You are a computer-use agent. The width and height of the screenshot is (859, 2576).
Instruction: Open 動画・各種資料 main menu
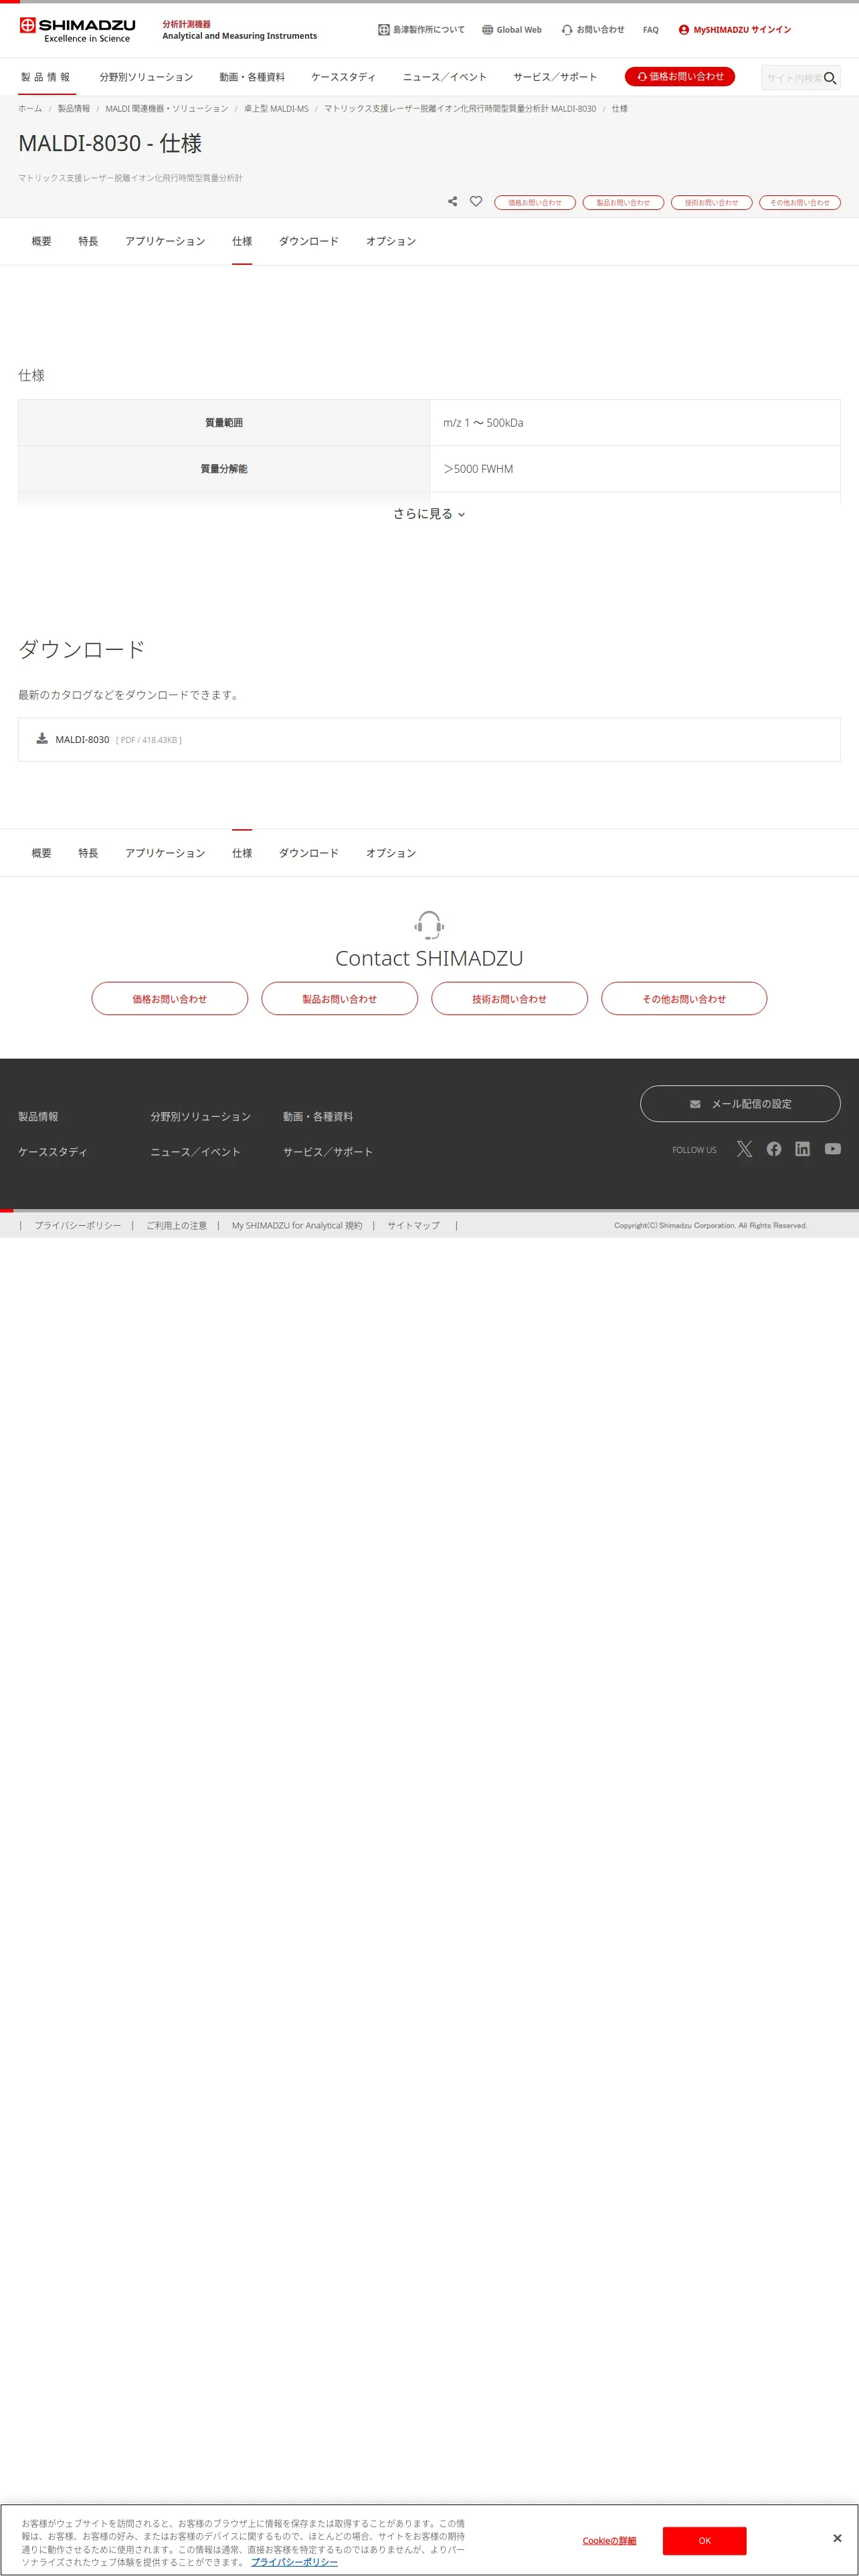click(252, 77)
